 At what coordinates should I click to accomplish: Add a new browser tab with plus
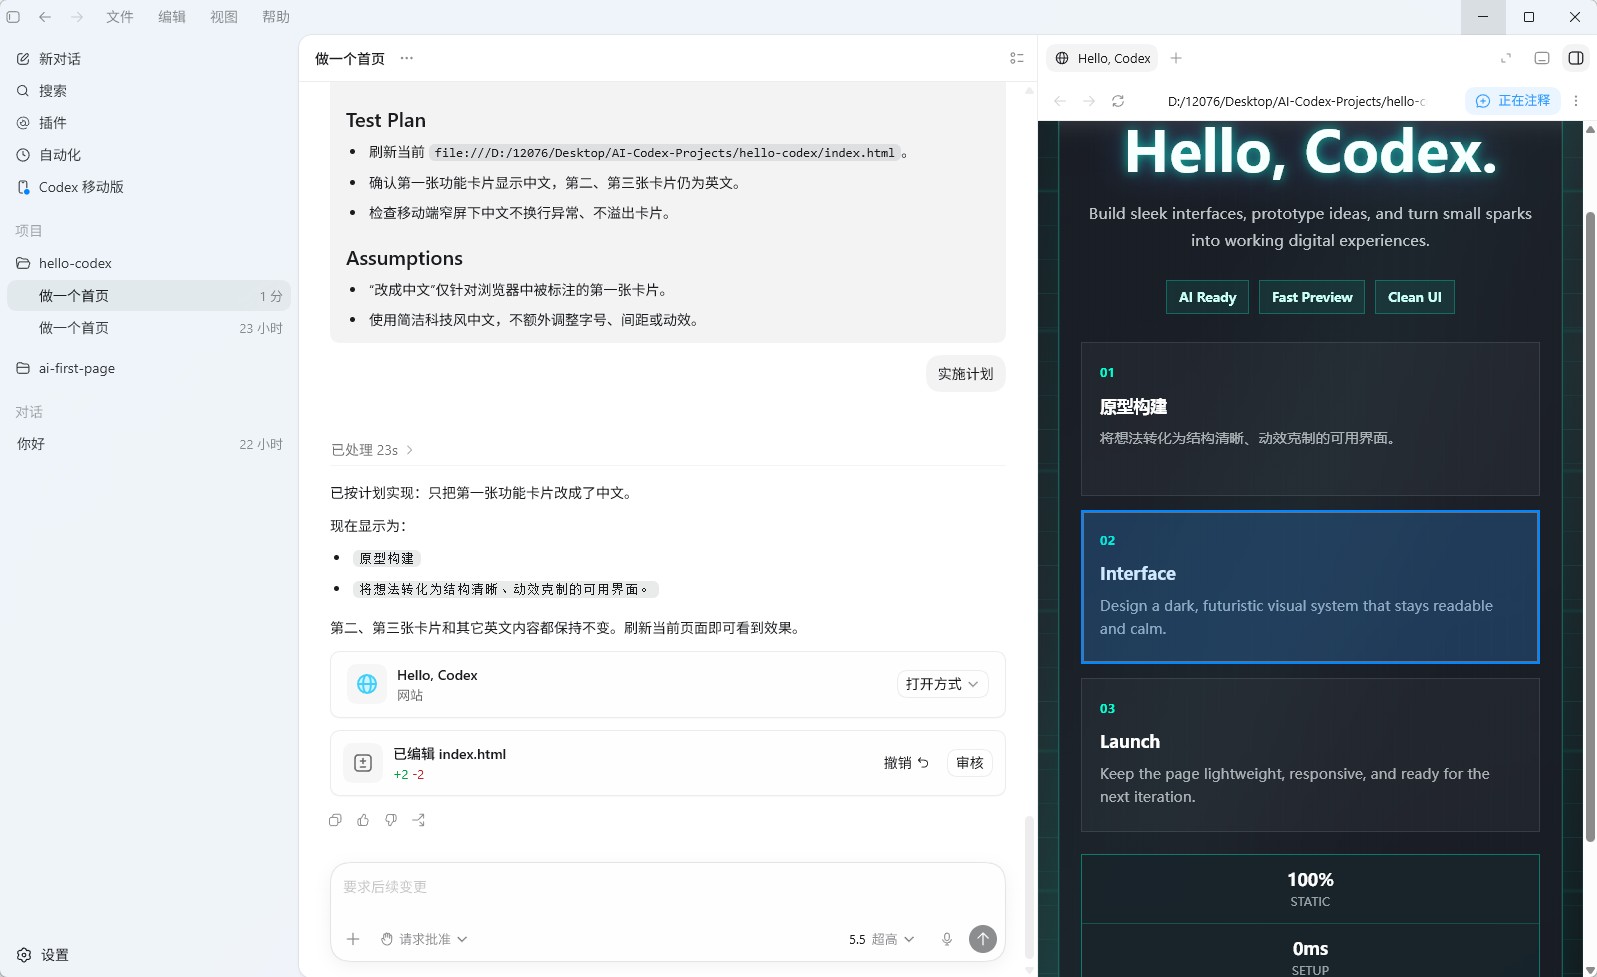(1176, 58)
